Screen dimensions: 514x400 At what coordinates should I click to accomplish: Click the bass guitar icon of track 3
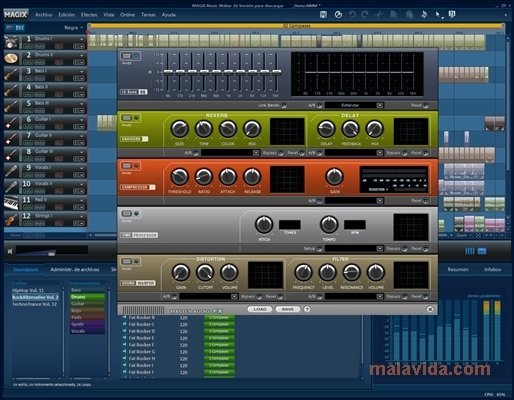click(11, 74)
